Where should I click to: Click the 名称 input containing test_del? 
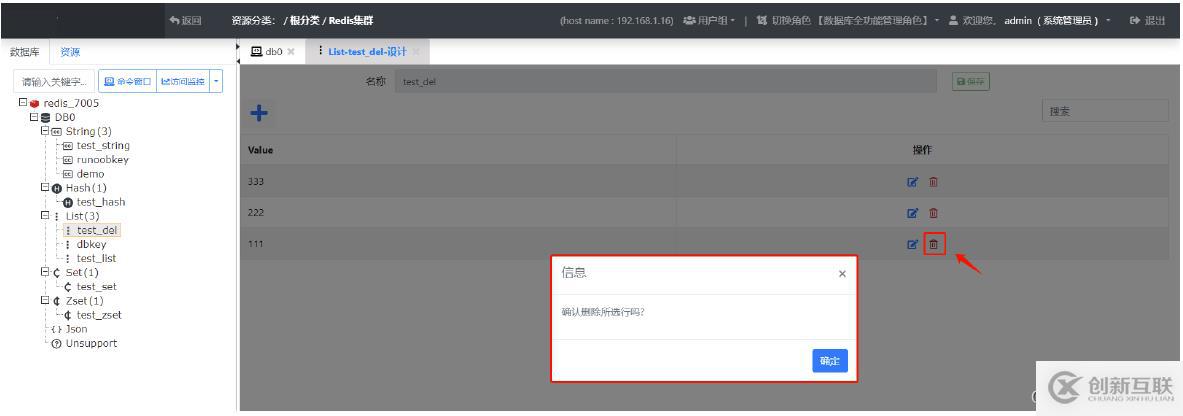665,82
